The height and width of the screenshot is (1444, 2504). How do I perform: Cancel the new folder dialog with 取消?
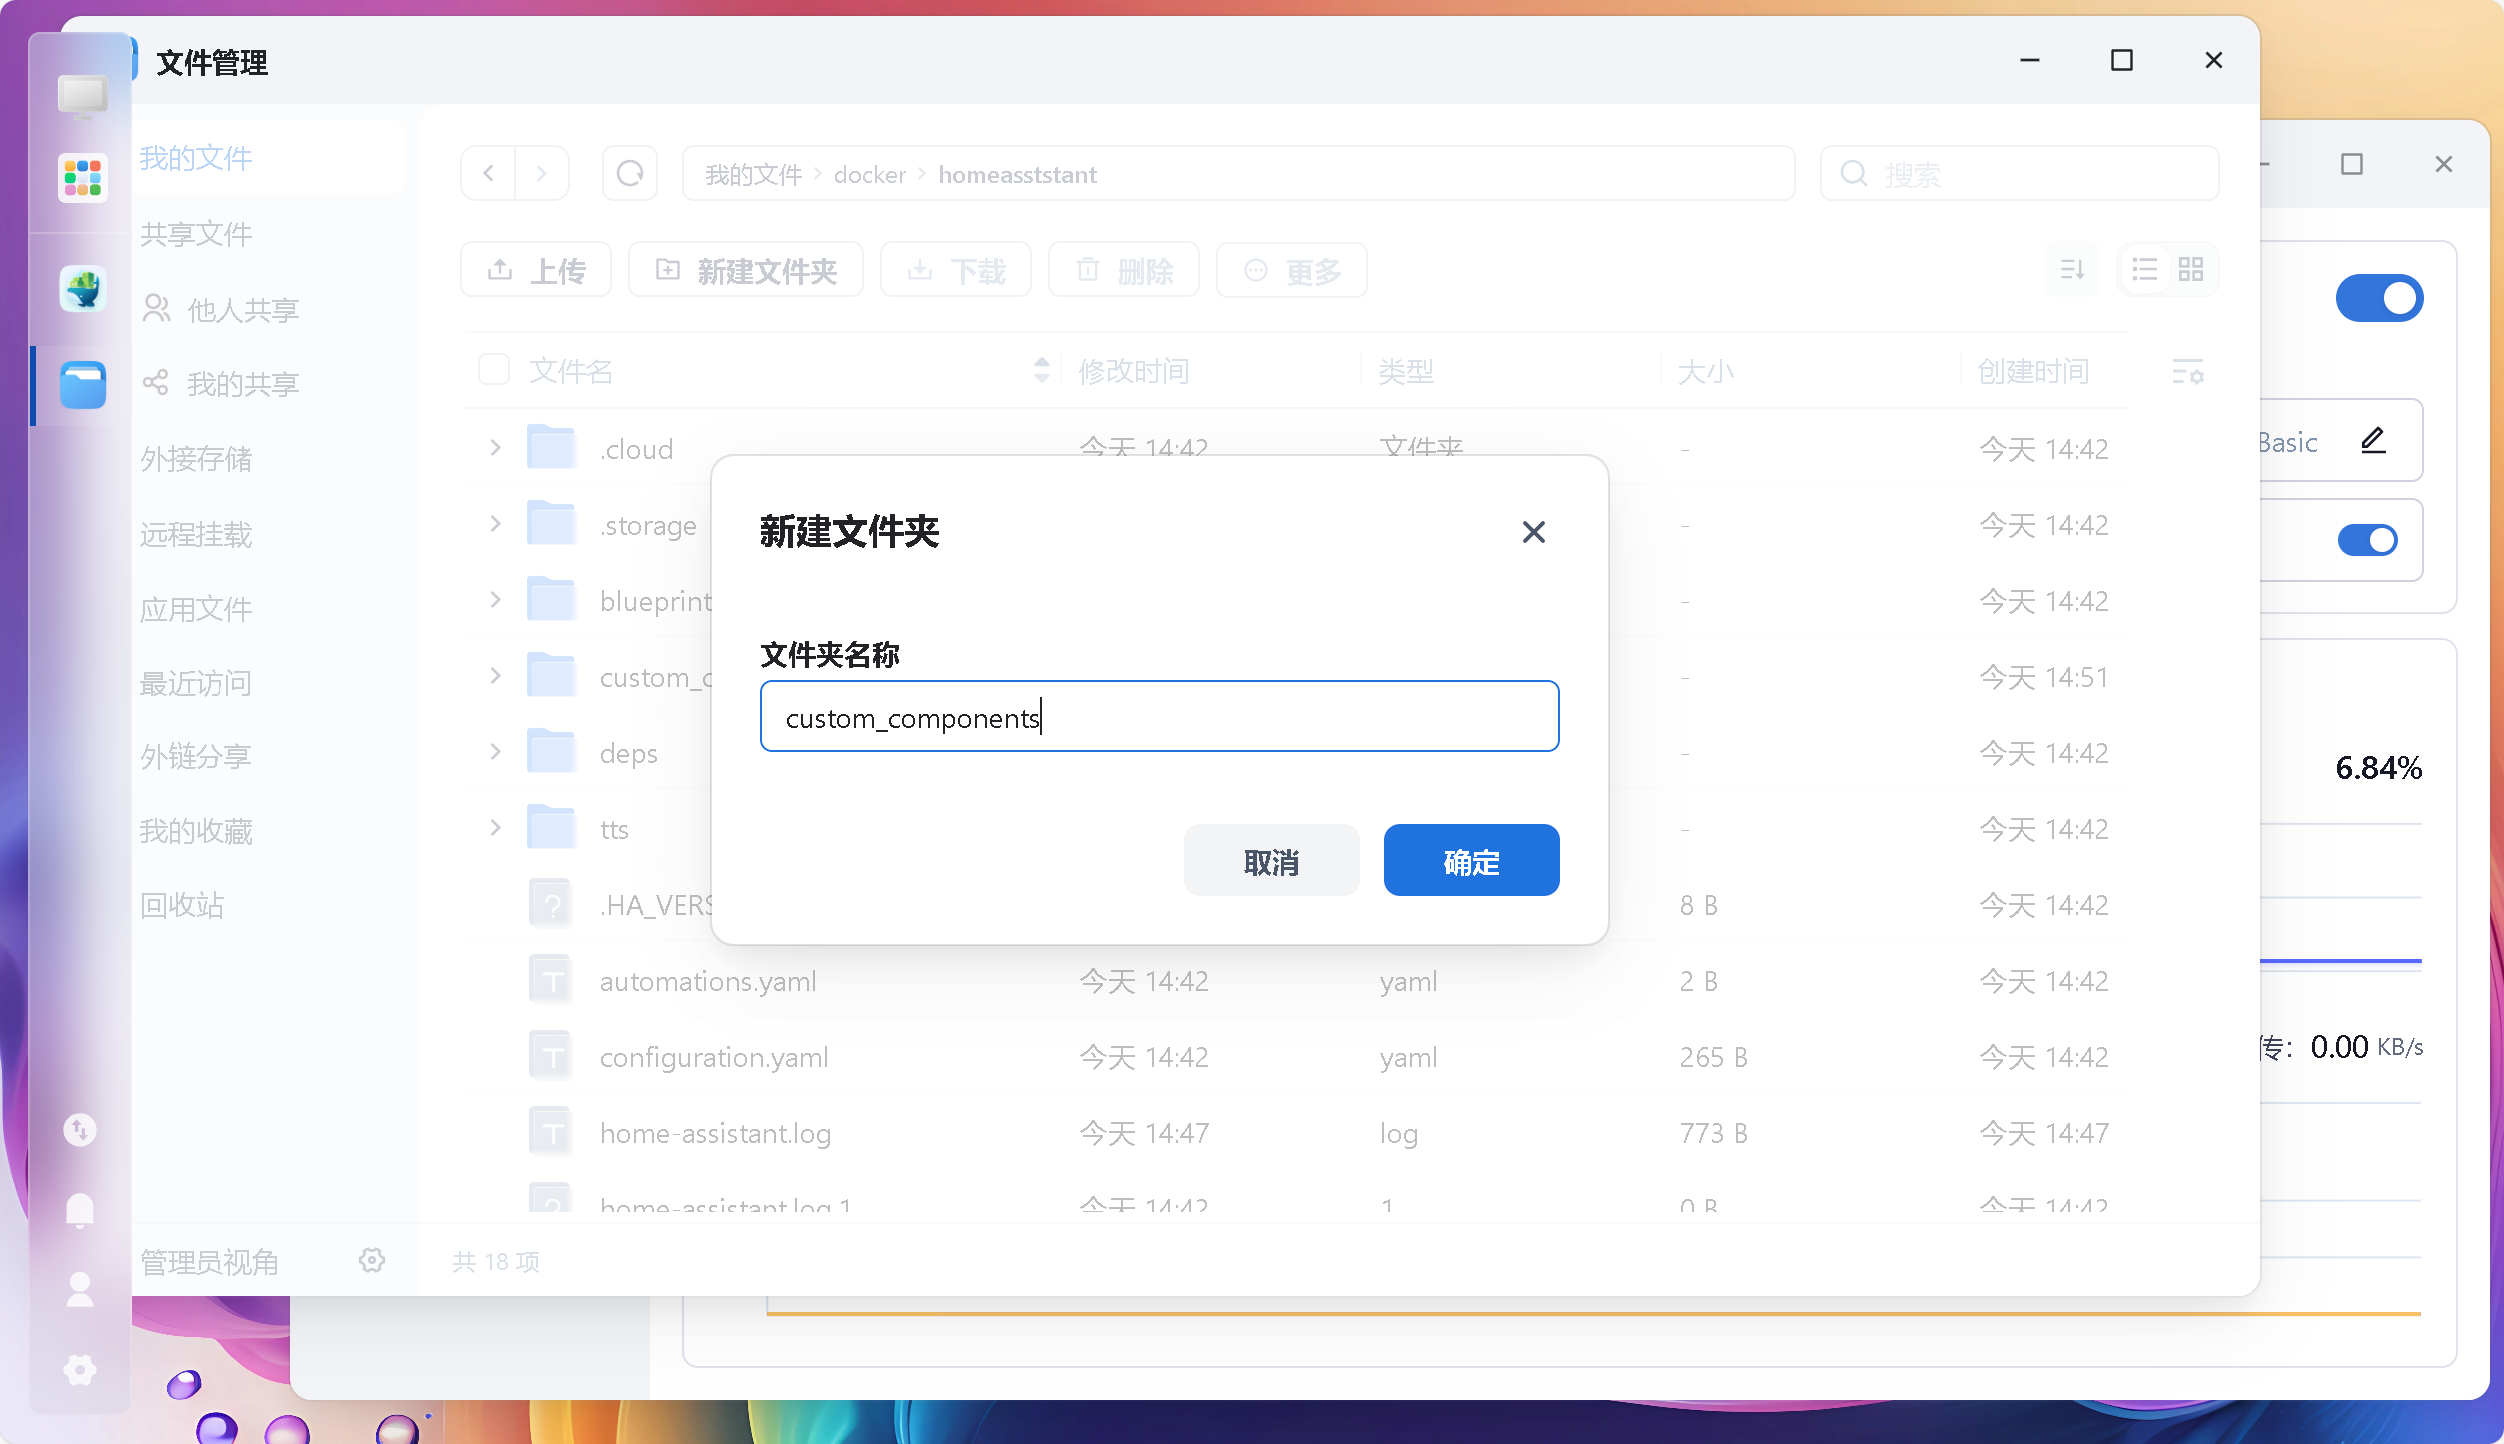(1271, 860)
